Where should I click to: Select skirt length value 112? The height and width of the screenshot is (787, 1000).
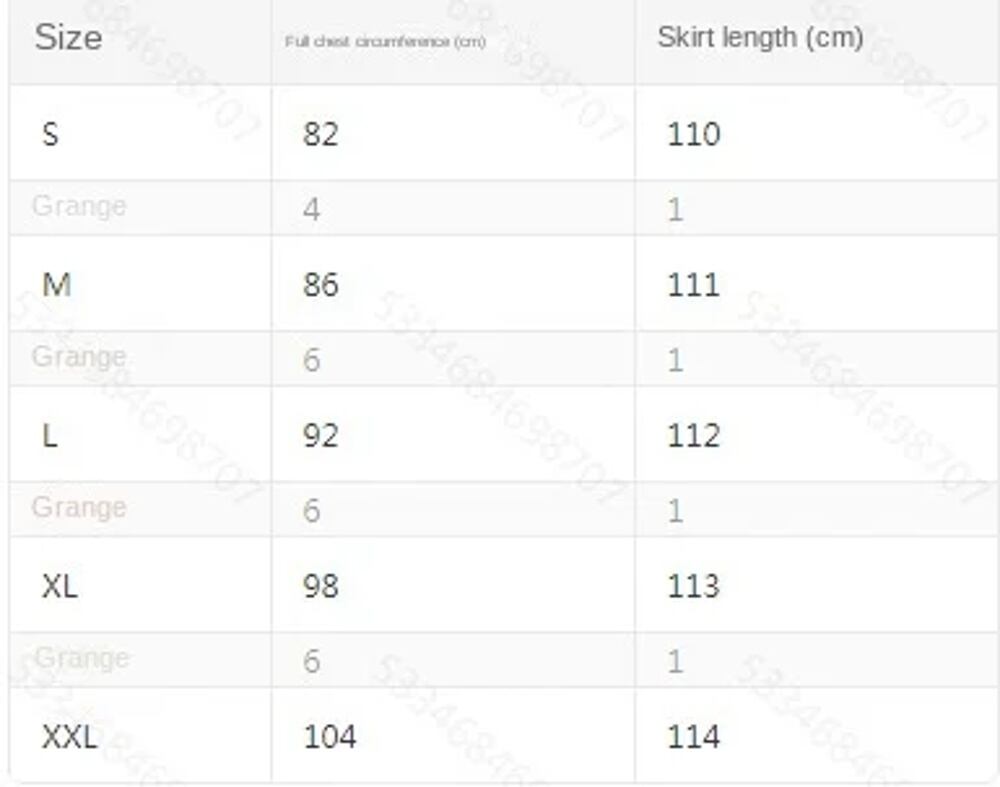[693, 435]
